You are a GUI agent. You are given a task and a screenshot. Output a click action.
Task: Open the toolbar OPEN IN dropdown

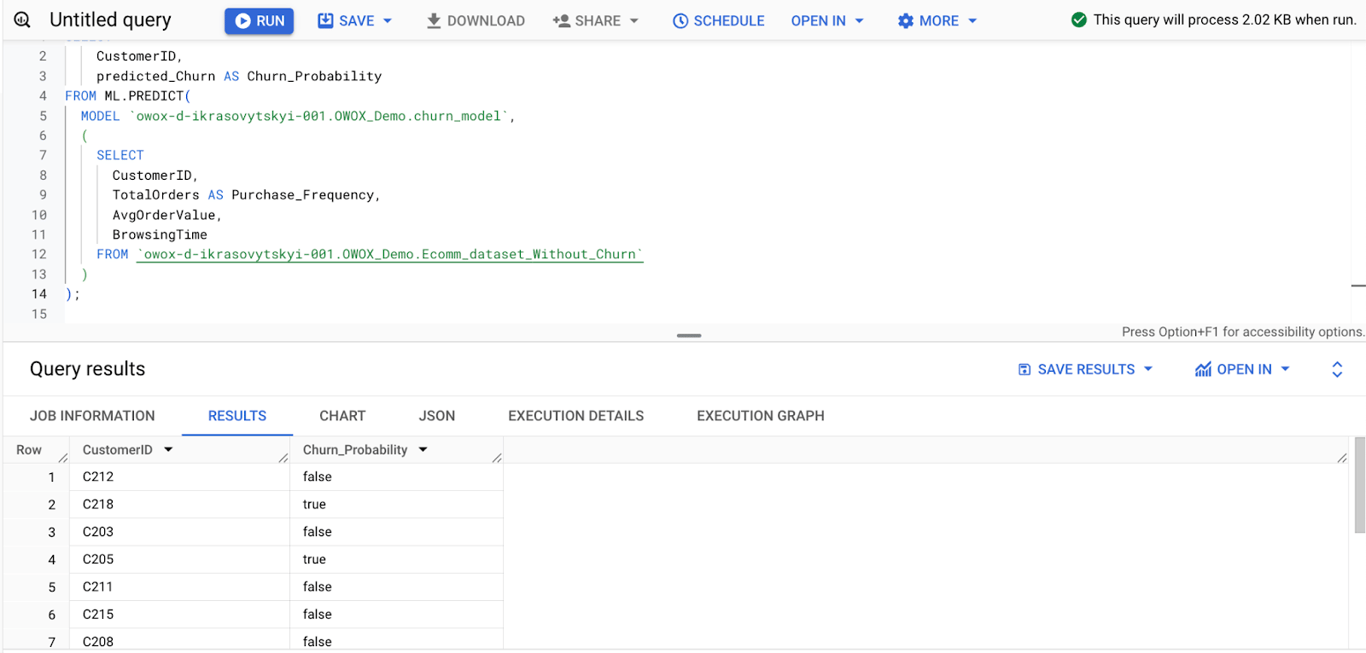click(827, 20)
